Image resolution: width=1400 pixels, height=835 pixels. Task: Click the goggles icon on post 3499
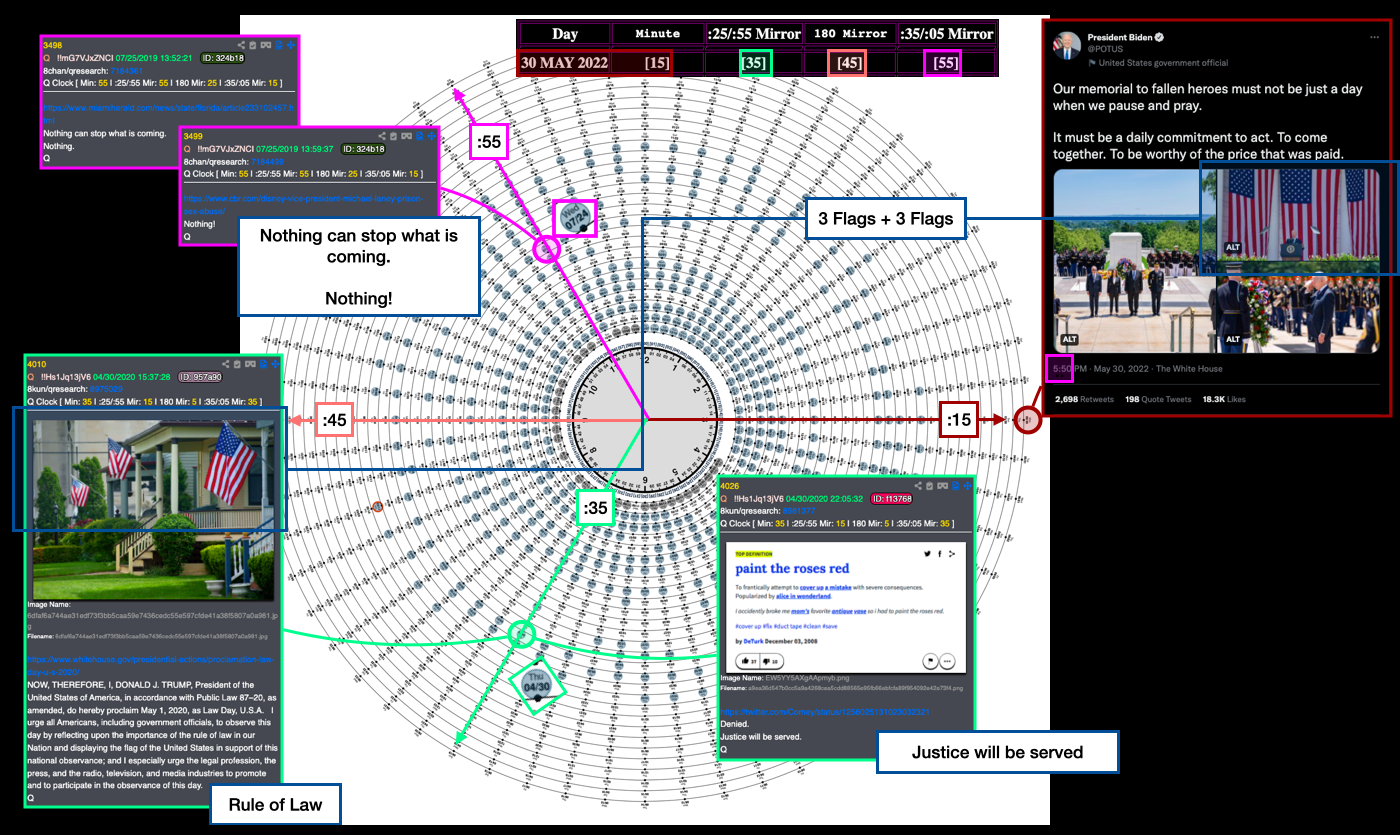coord(406,136)
